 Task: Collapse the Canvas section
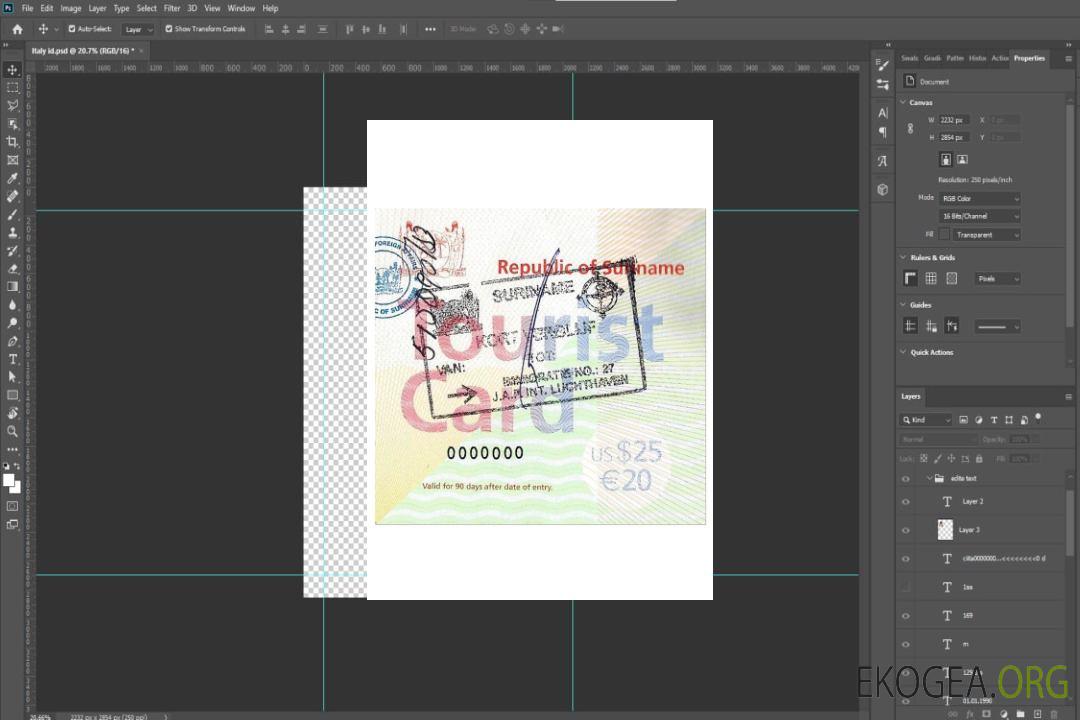pos(904,102)
